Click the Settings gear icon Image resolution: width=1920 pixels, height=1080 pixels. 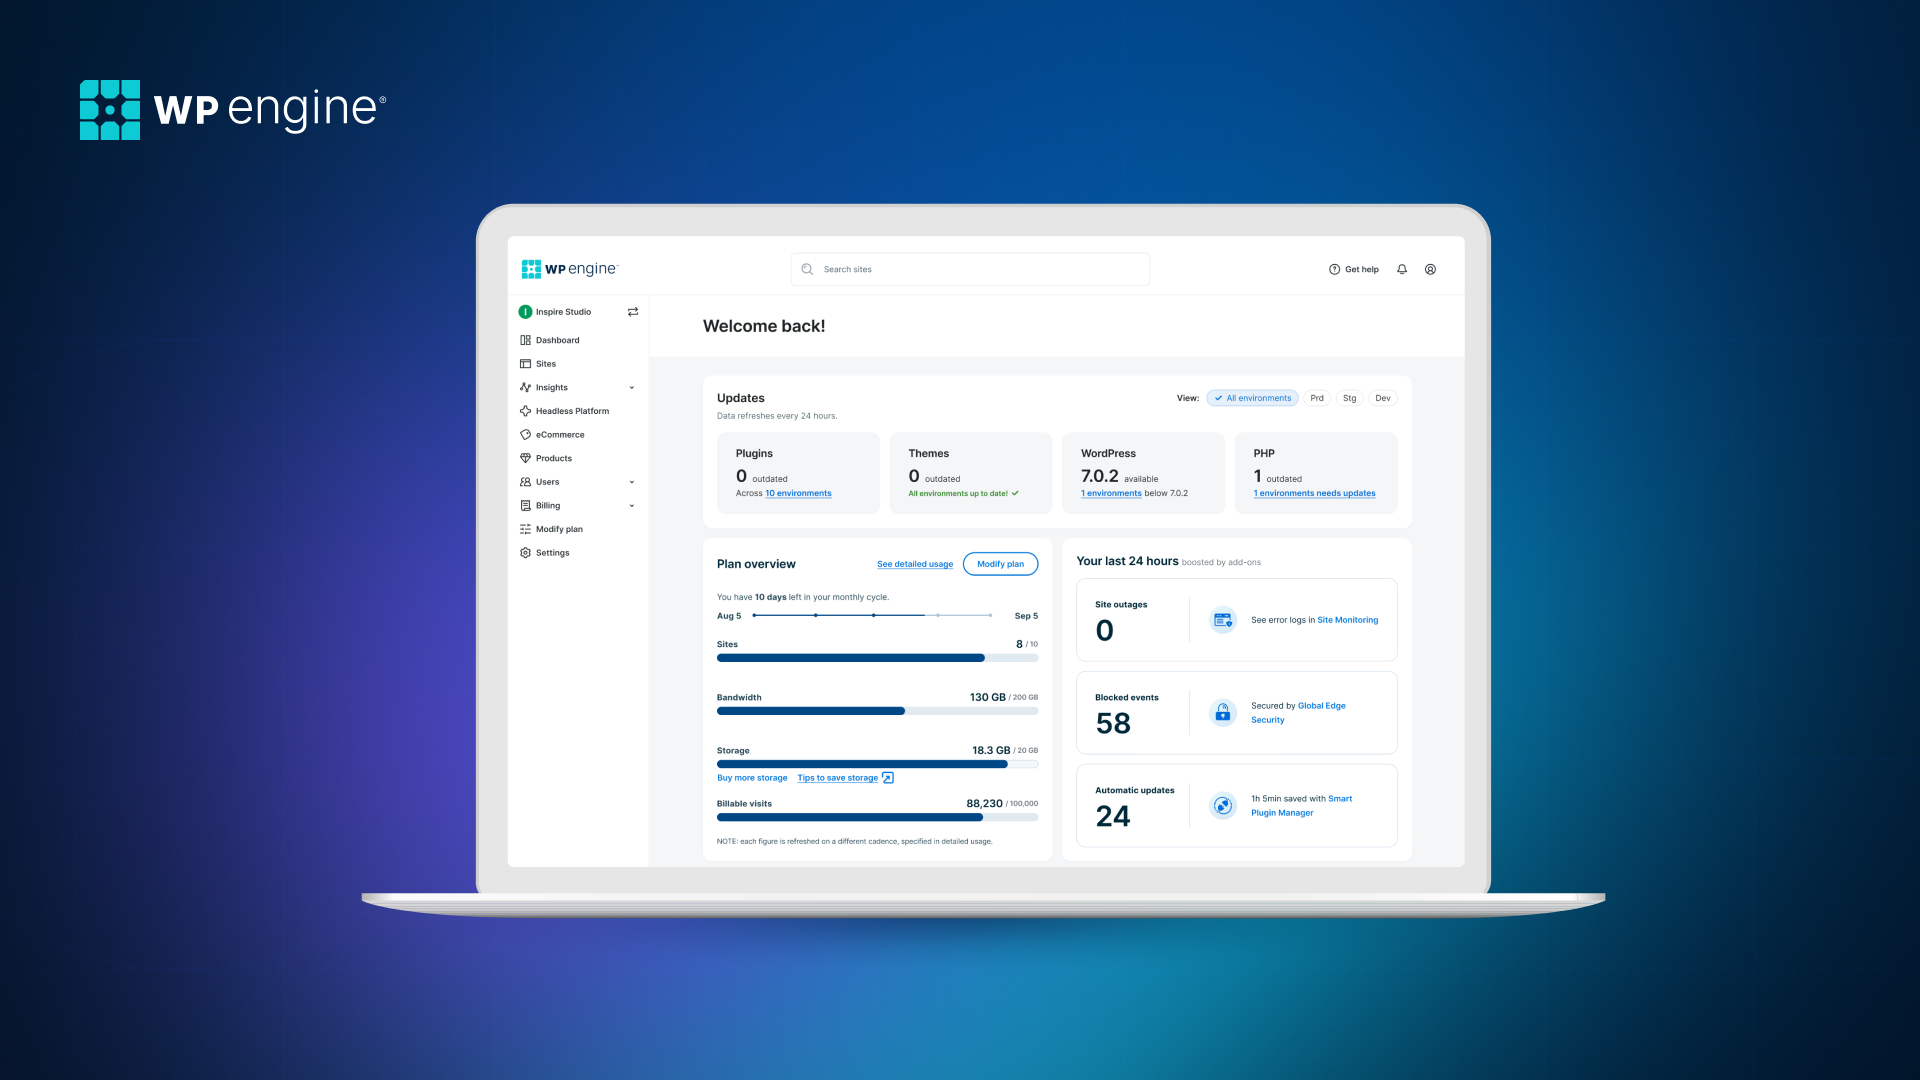click(525, 553)
